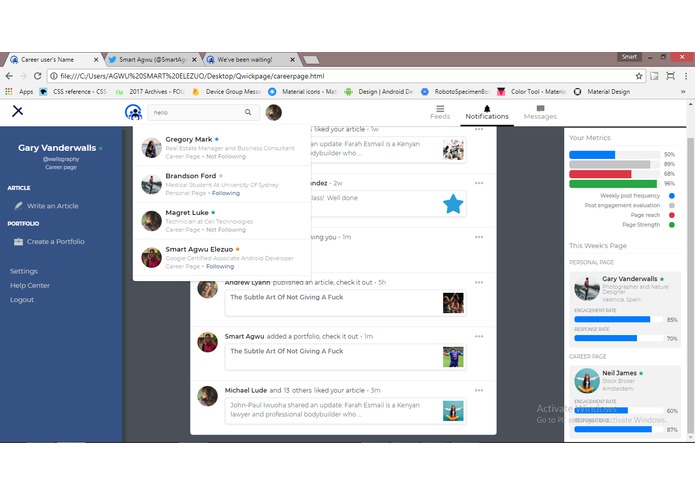Reload the page with refresh icon

(38, 76)
